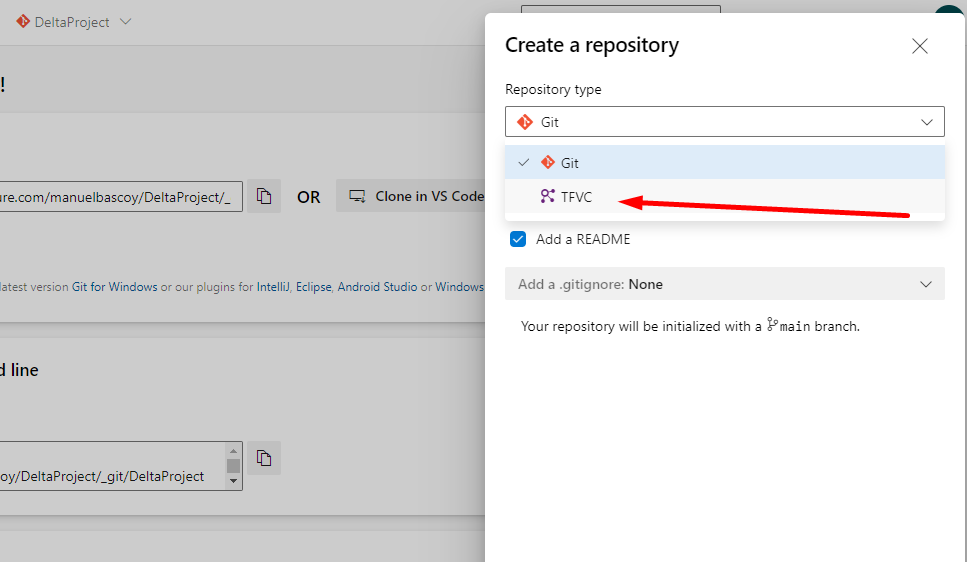Open the Git for Windows link
Image resolution: width=967 pixels, height=562 pixels.
pos(114,287)
